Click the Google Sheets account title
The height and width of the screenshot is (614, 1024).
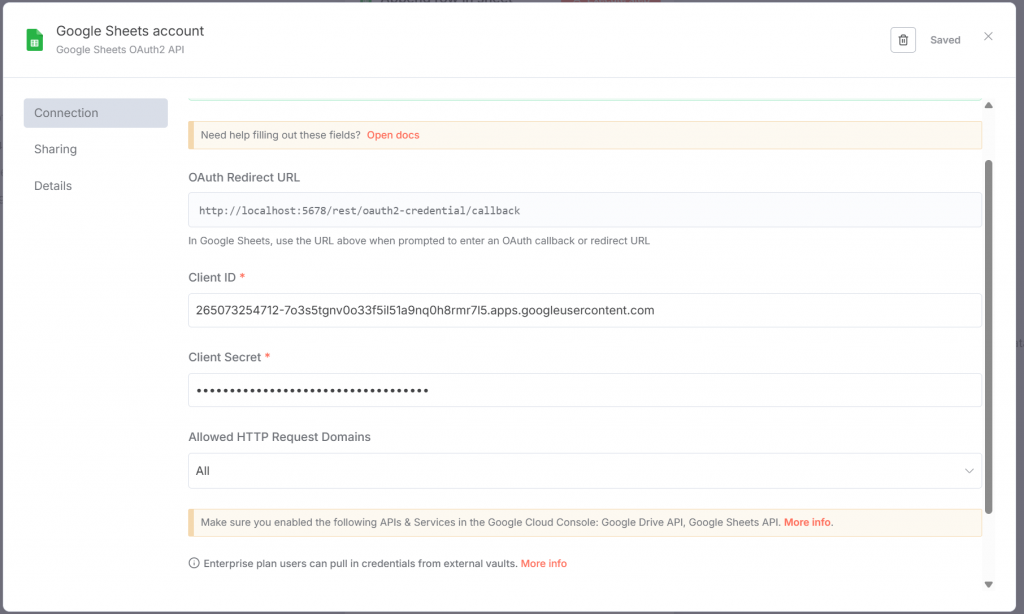130,31
